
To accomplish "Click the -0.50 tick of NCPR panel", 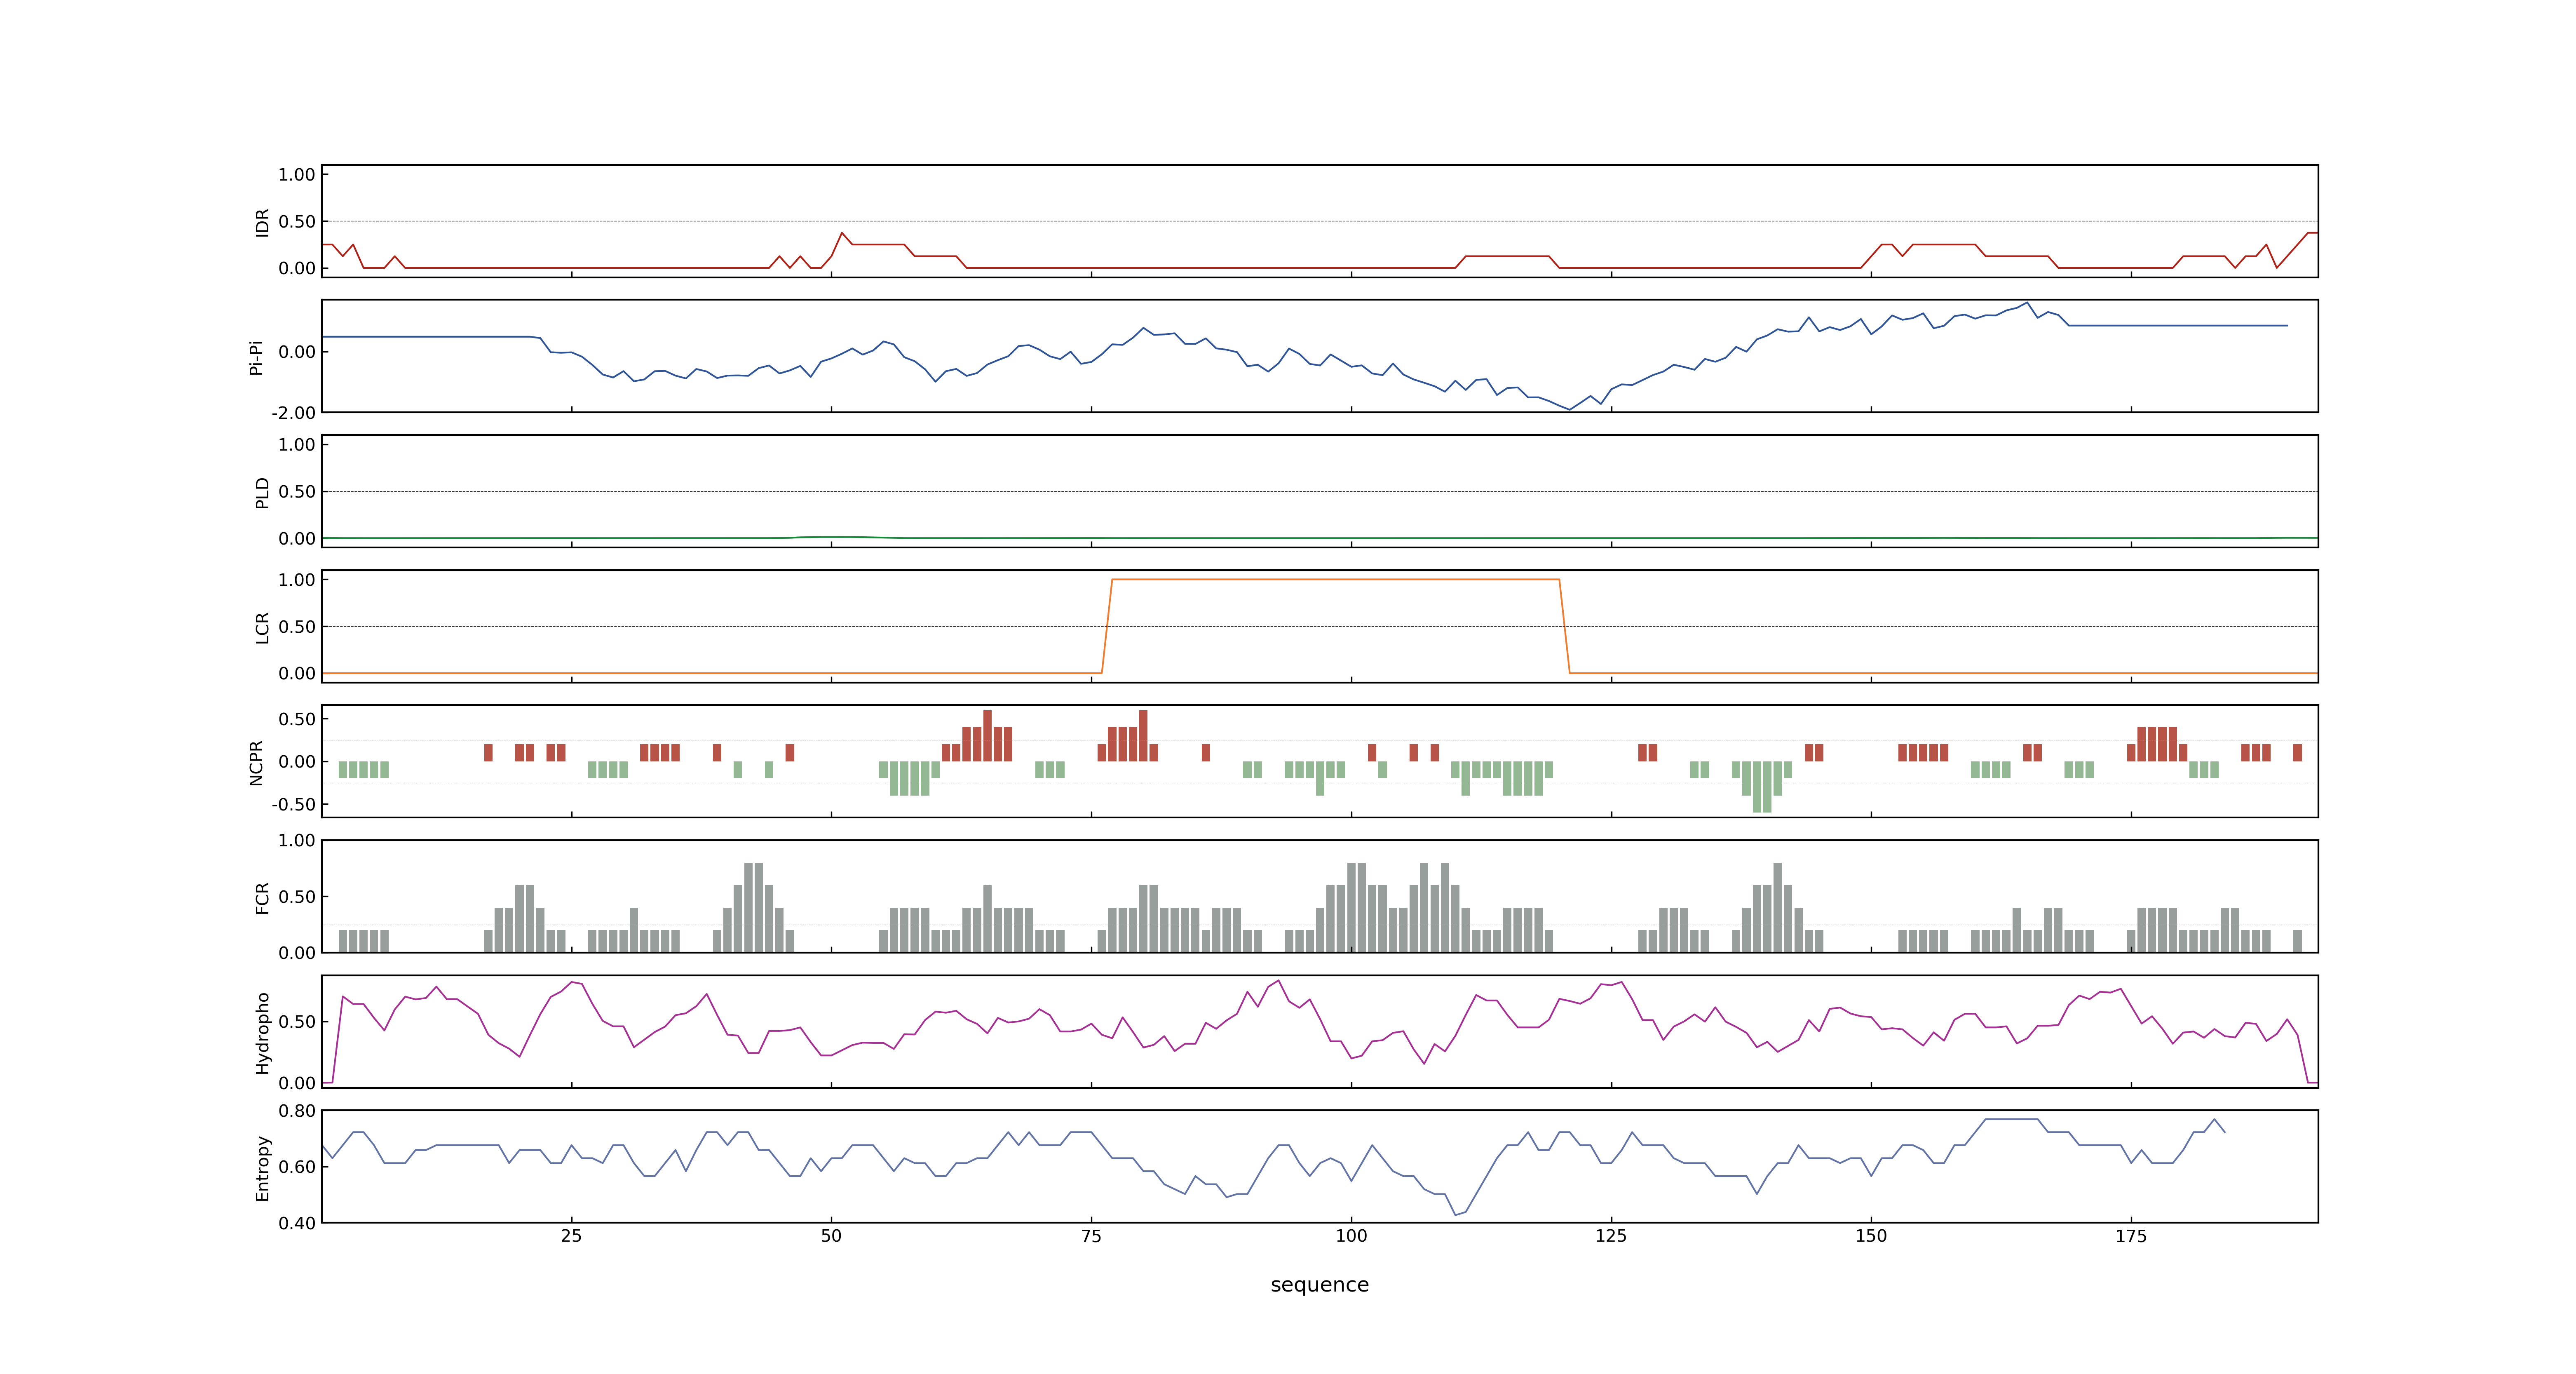I will [x=293, y=804].
